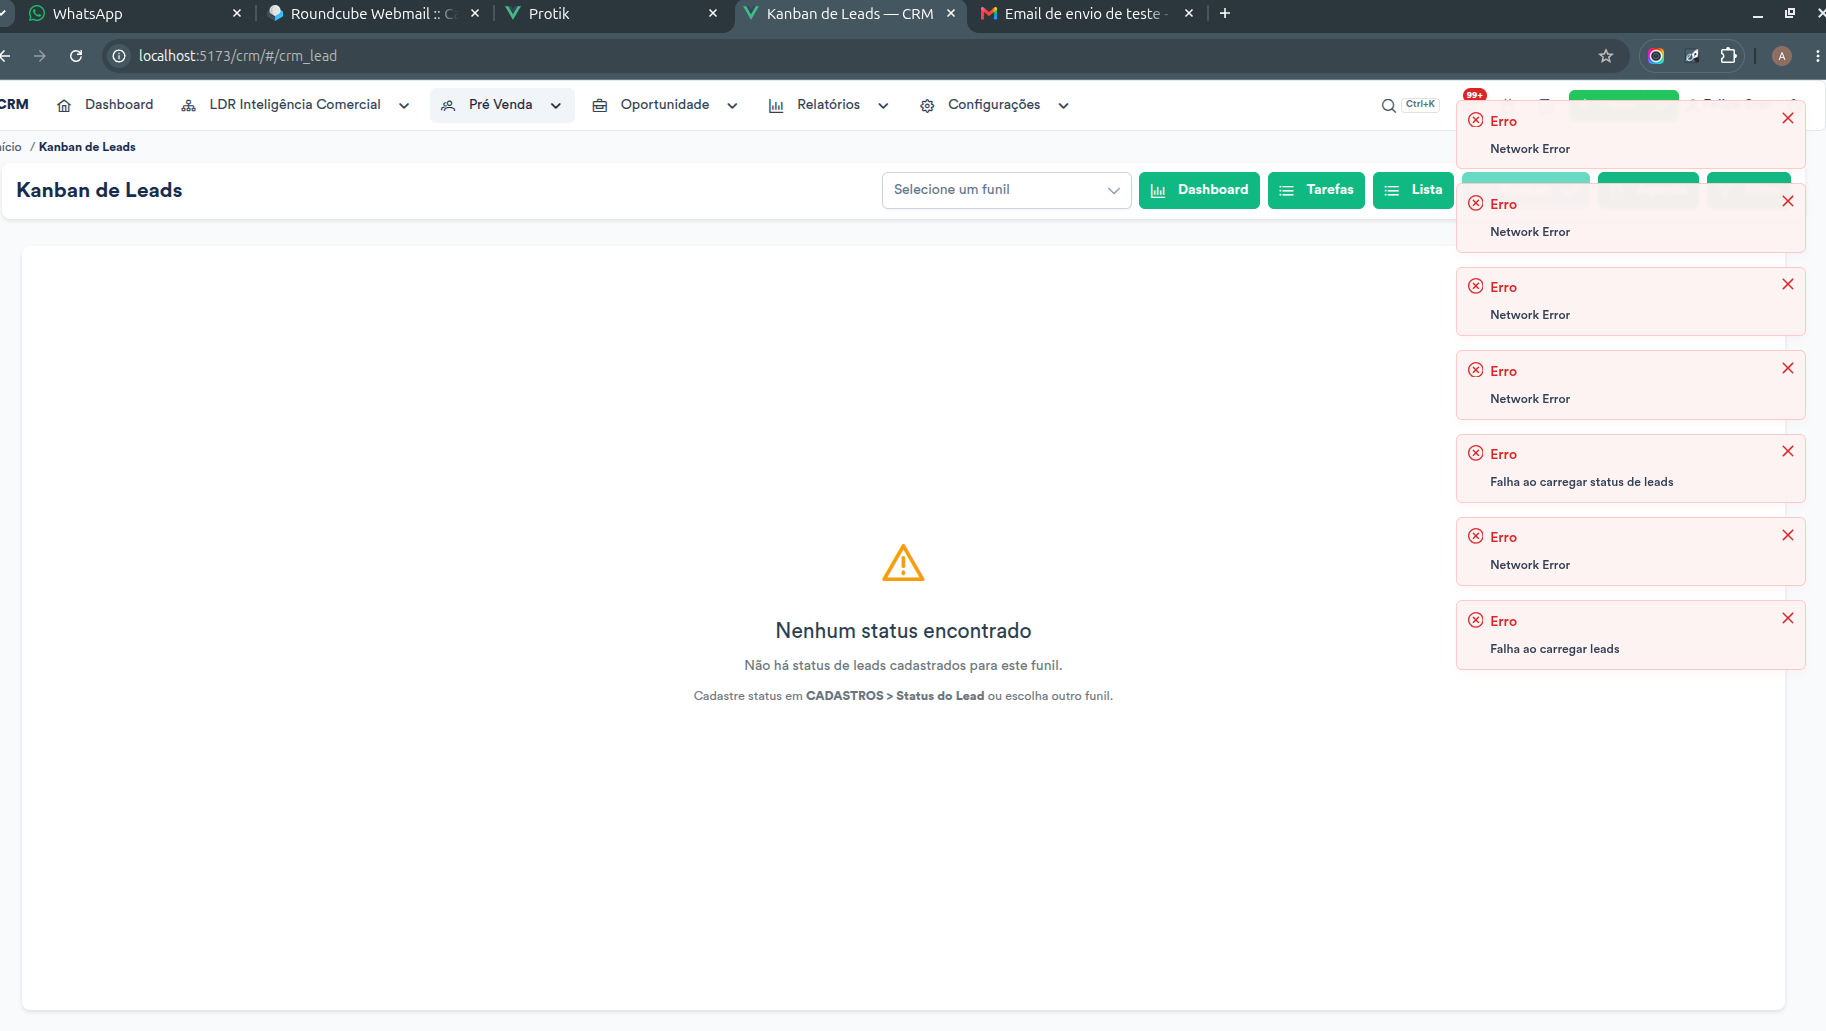Reload the page
Screen dimensions: 1826x1031
[x=76, y=56]
